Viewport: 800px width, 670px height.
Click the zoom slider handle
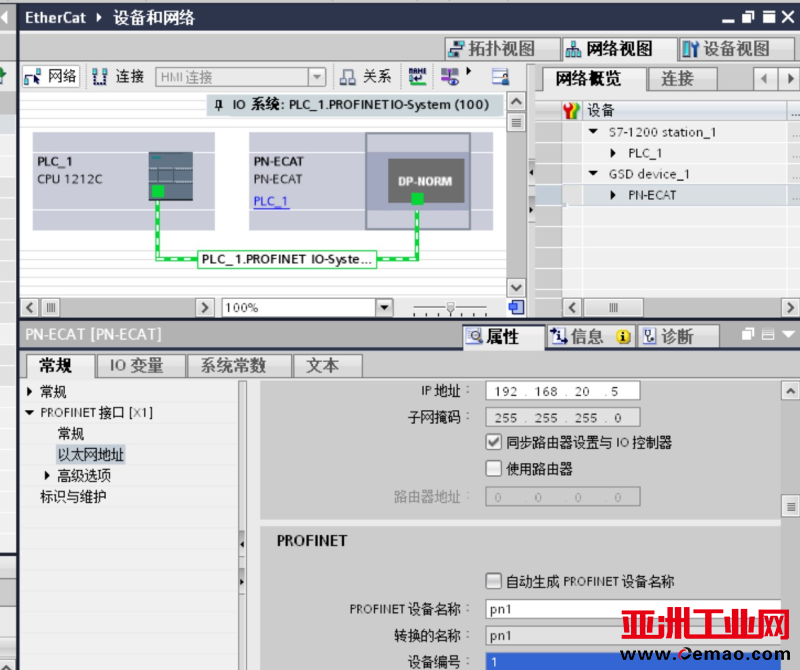[x=451, y=307]
